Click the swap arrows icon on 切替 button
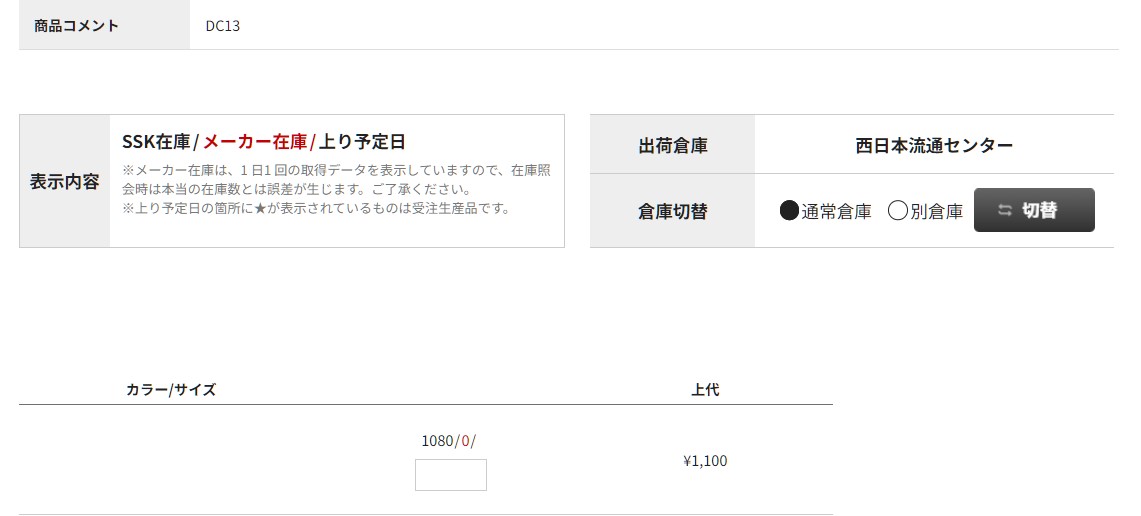This screenshot has height=516, width=1141. pyautogui.click(x=1005, y=210)
